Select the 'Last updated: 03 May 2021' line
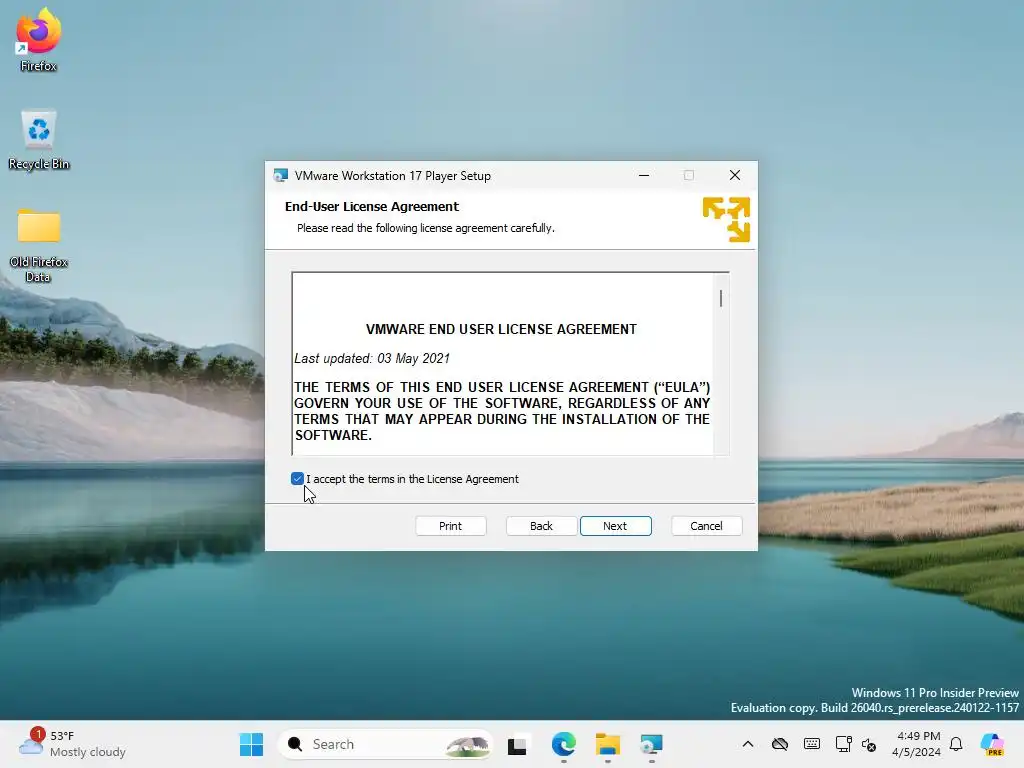This screenshot has height=768, width=1024. click(372, 359)
